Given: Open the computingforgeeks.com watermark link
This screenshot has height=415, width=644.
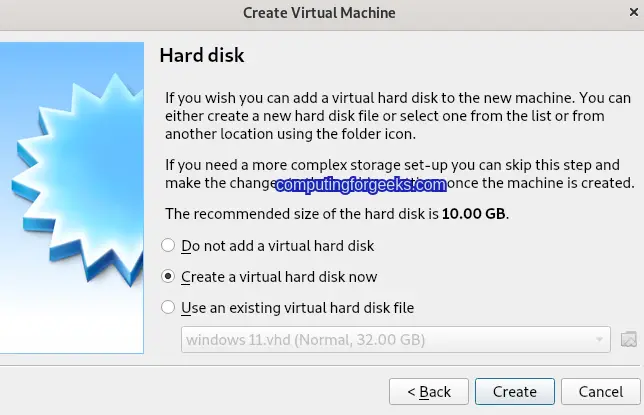Looking at the screenshot, I should click(361, 185).
